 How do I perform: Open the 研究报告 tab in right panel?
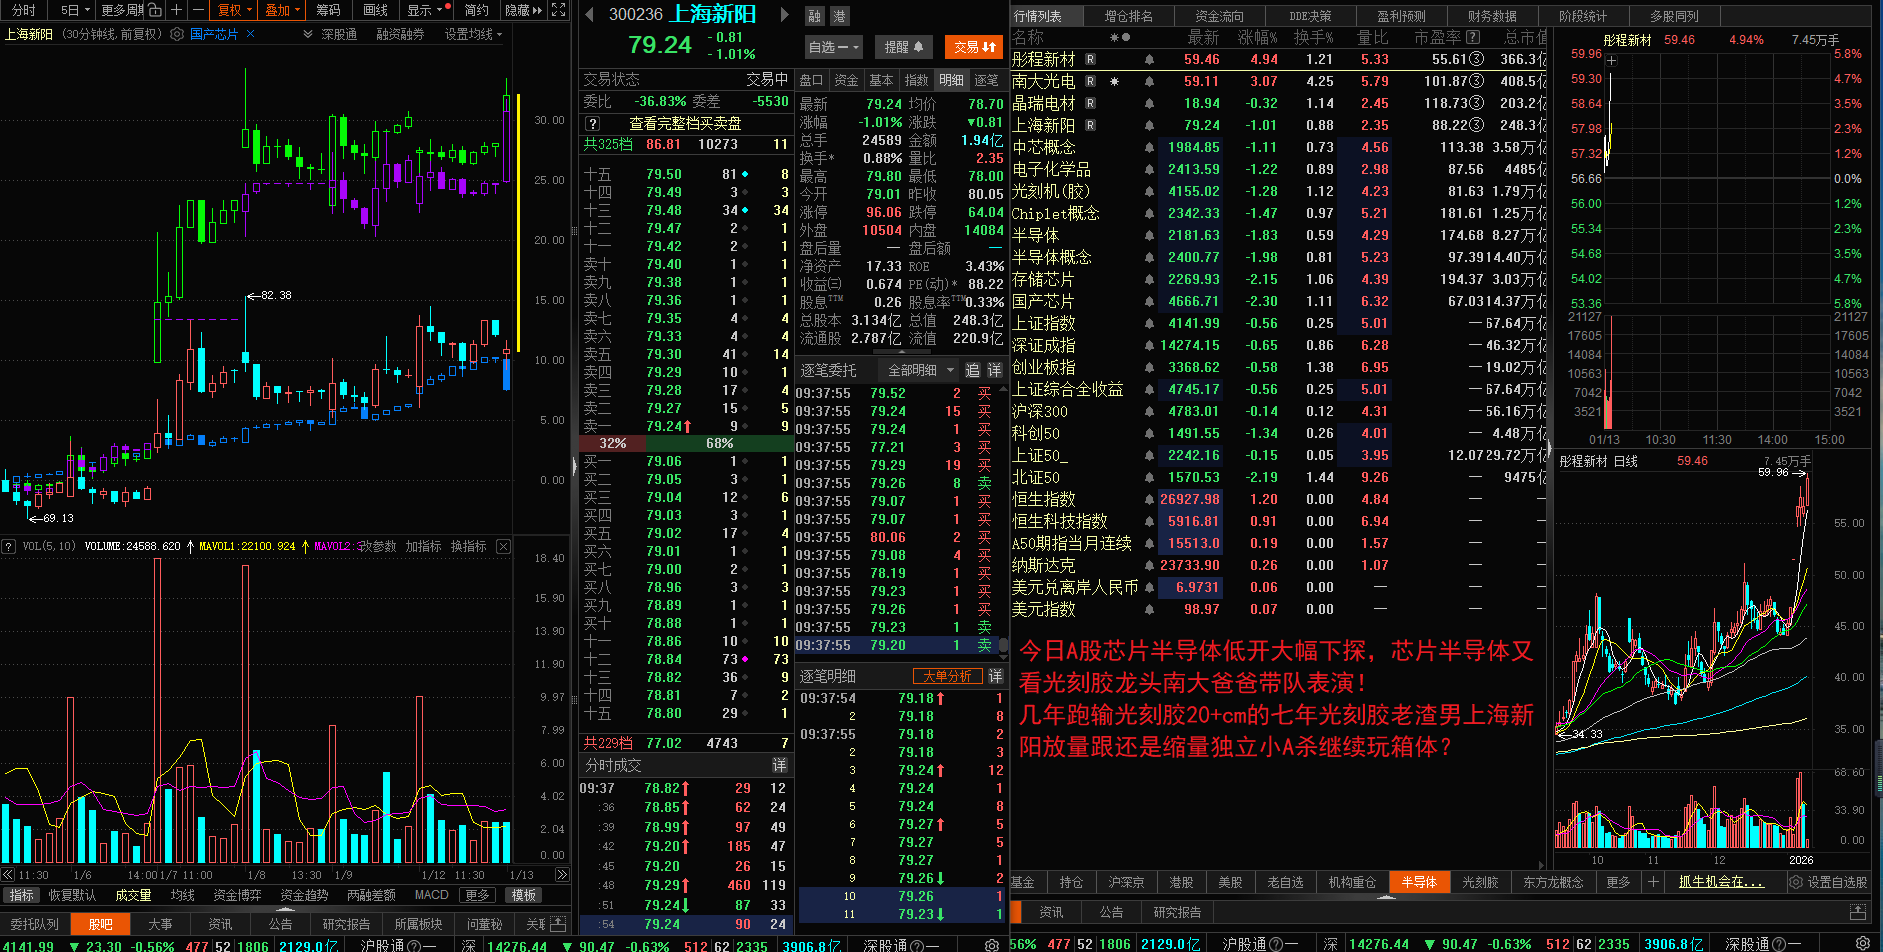(1177, 912)
